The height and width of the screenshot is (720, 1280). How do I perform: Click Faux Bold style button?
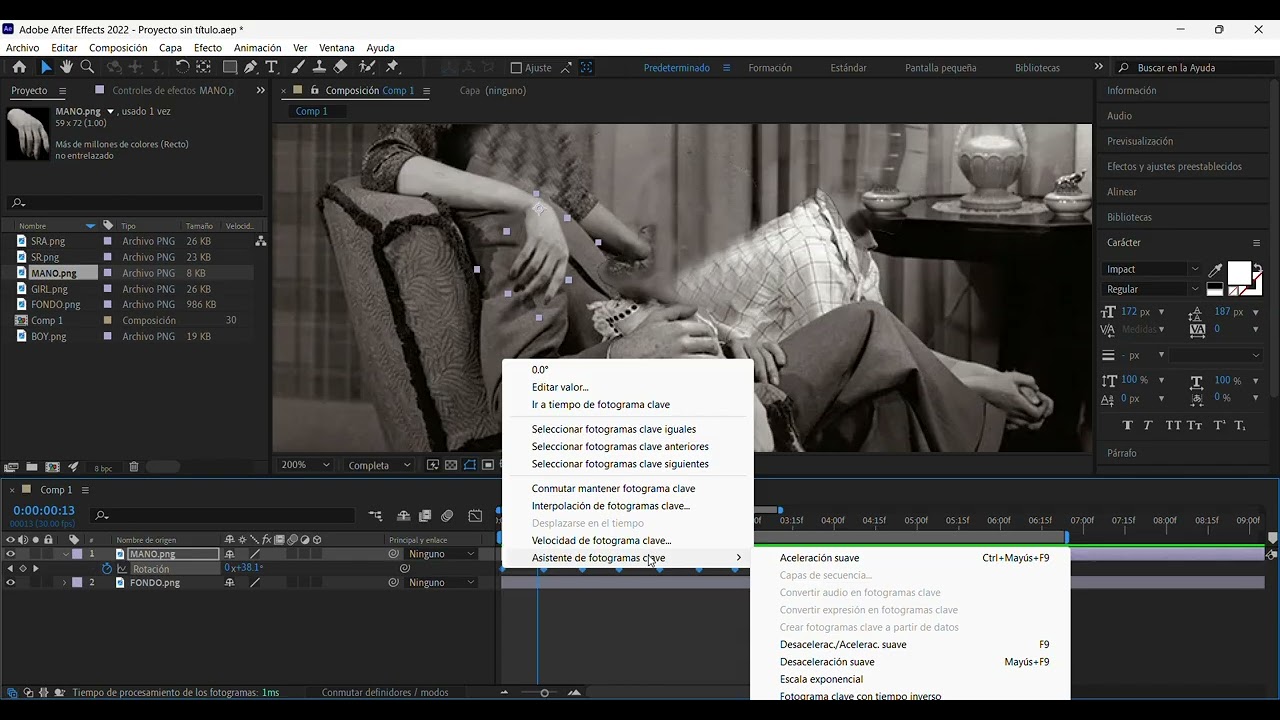[x=1128, y=425]
